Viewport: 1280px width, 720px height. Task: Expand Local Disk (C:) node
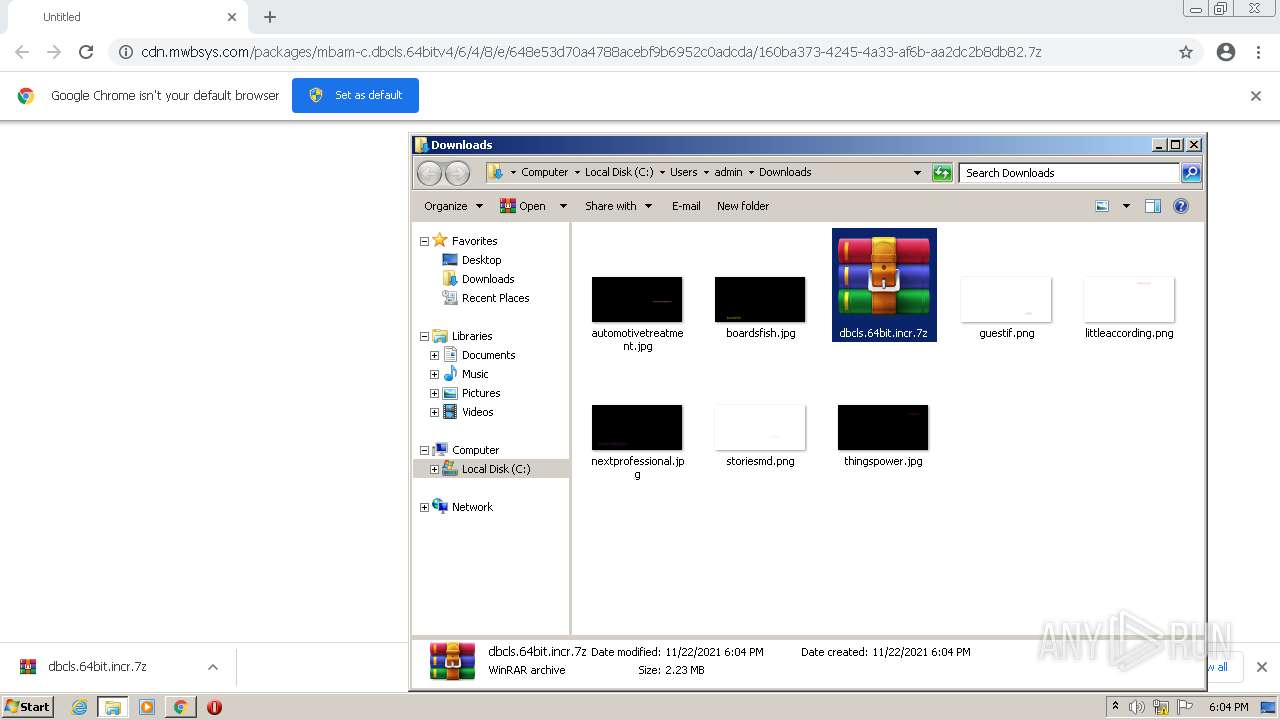click(x=434, y=469)
